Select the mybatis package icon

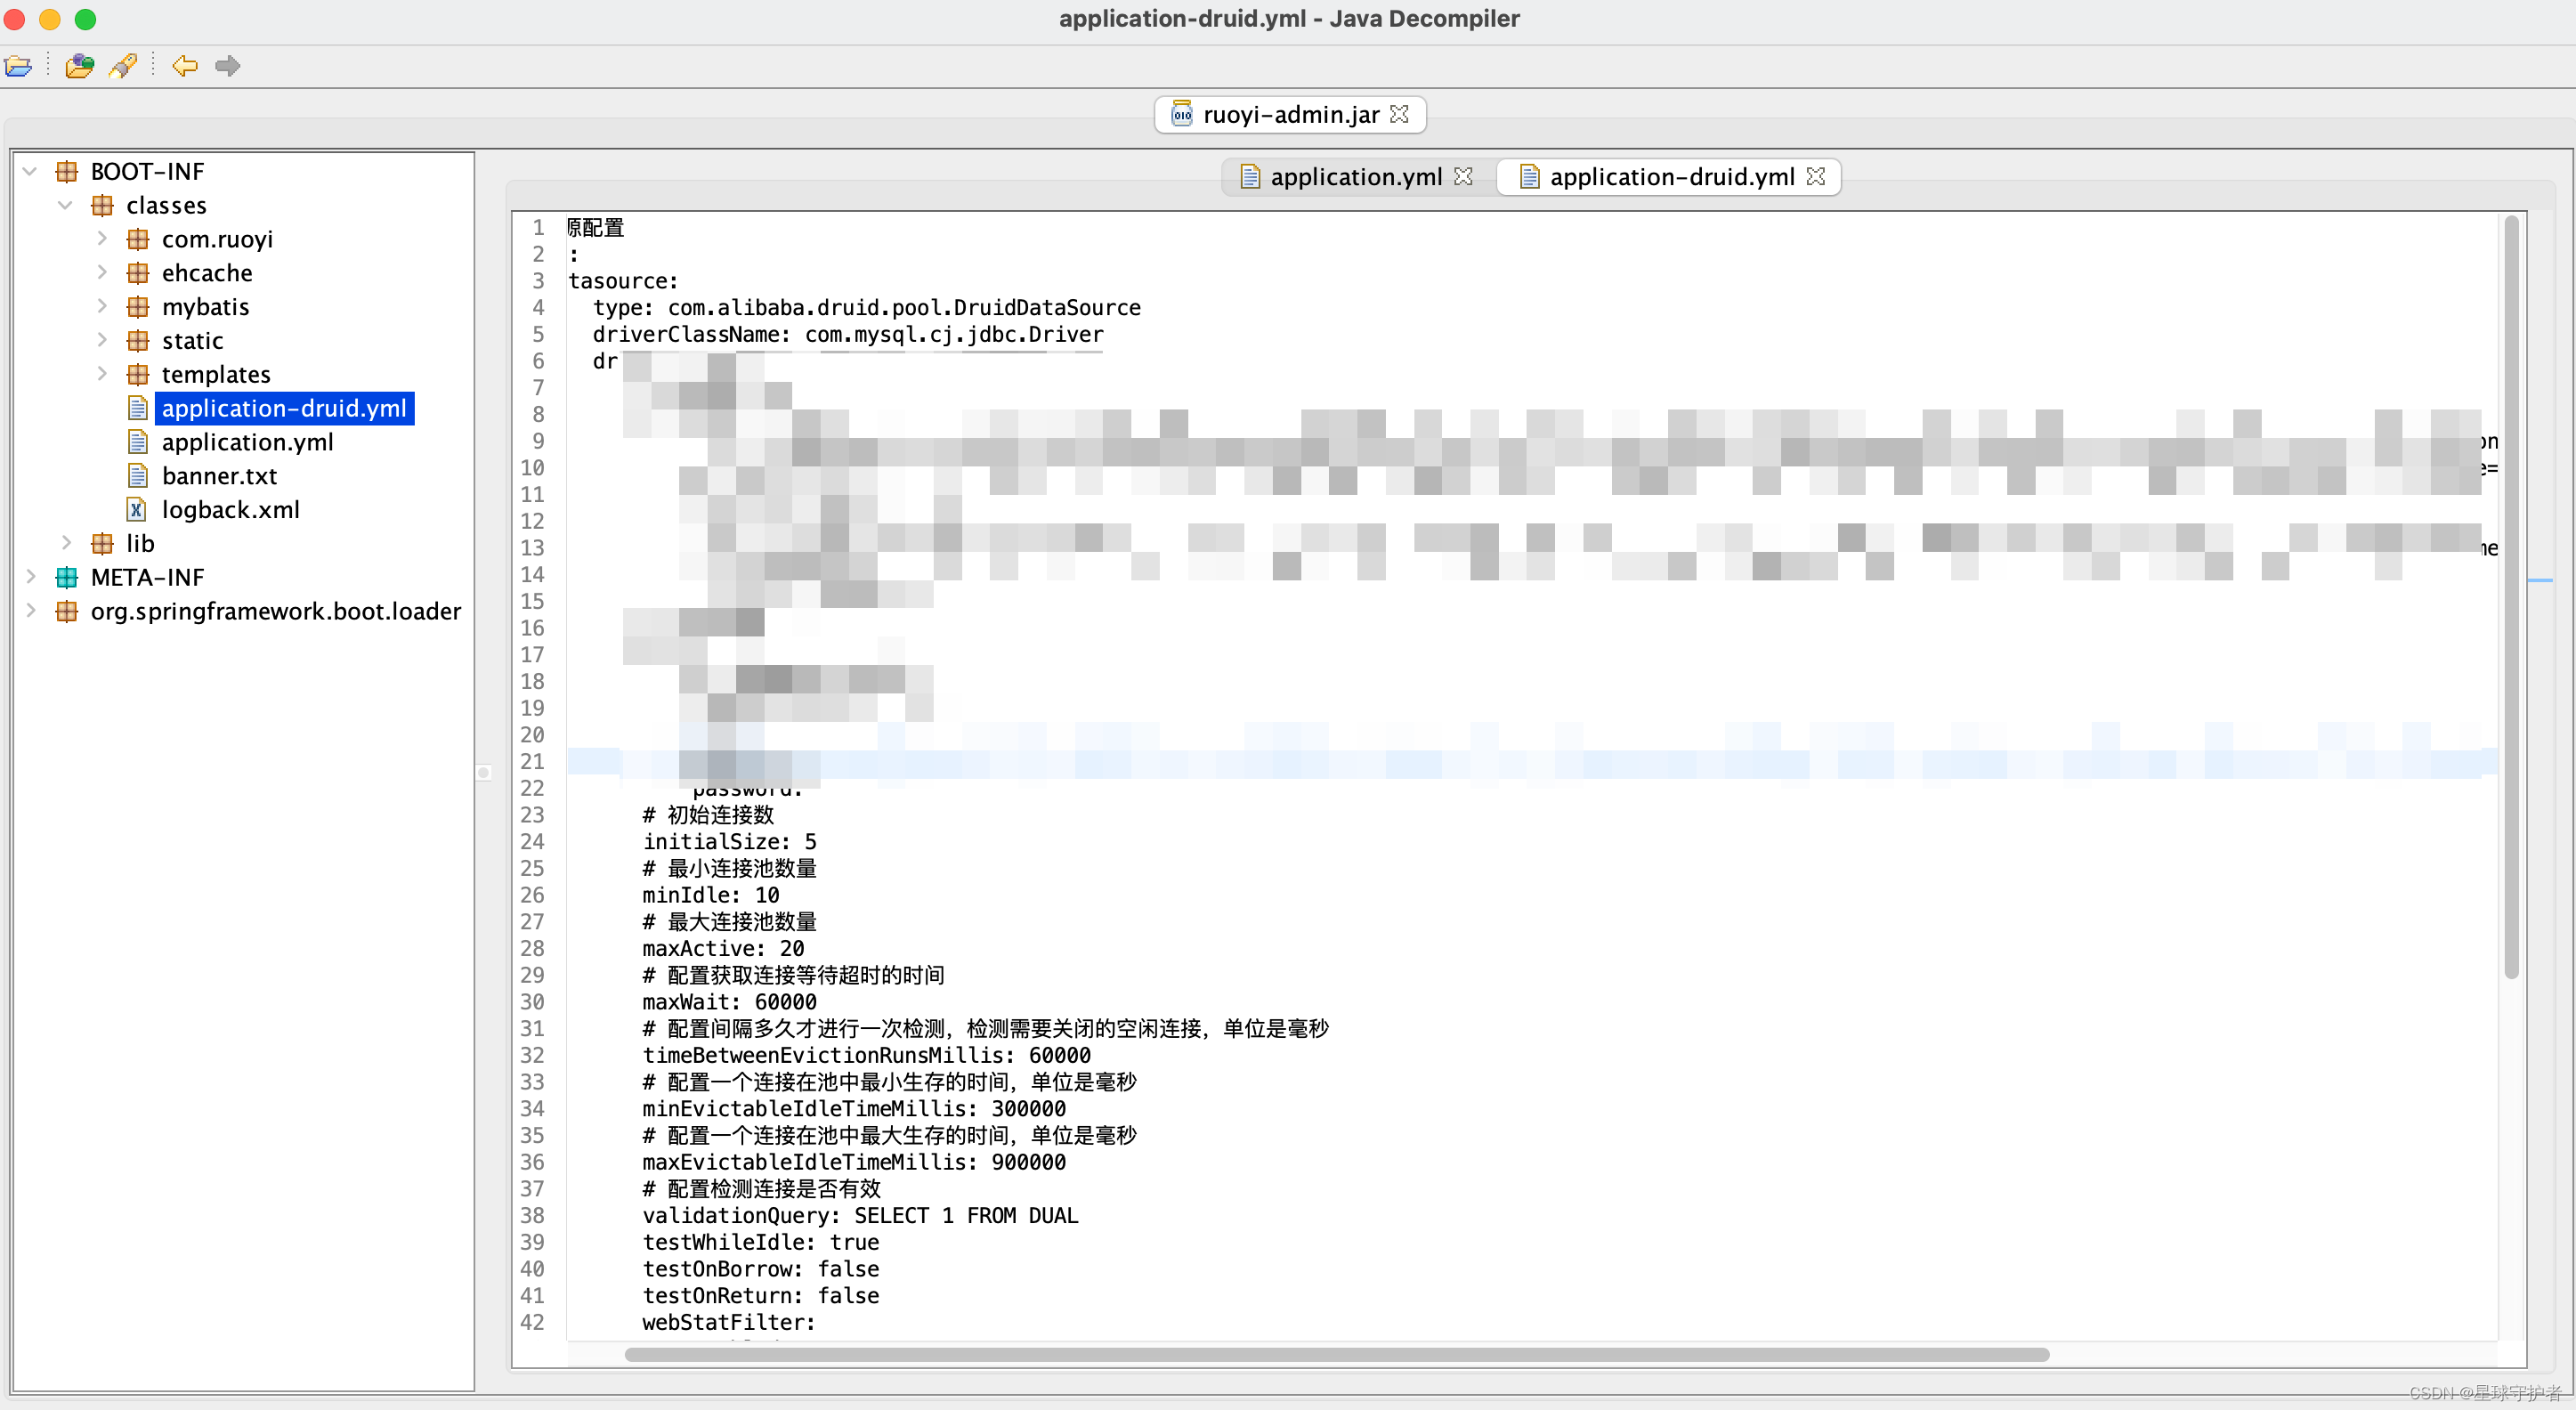(x=138, y=307)
